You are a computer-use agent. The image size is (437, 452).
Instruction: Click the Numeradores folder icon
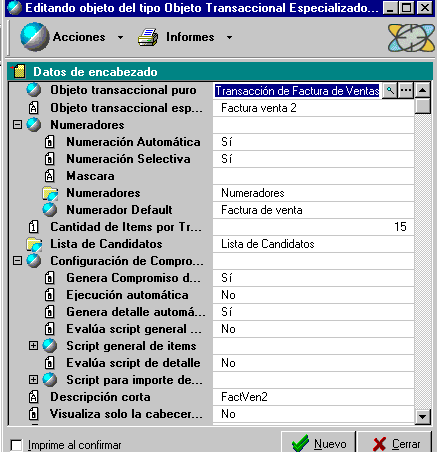pyautogui.click(x=50, y=193)
